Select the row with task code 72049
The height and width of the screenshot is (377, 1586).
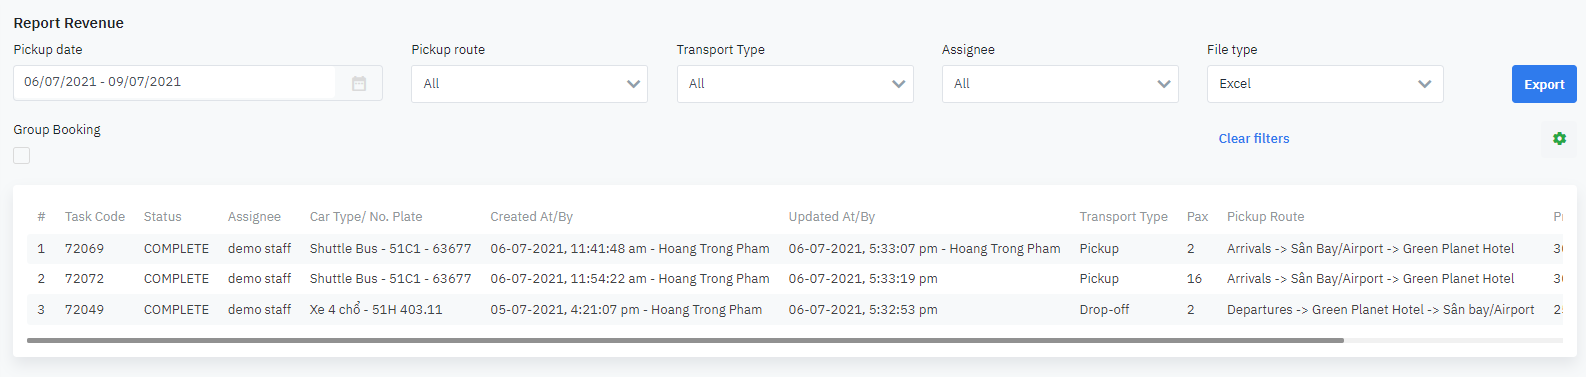coord(795,309)
